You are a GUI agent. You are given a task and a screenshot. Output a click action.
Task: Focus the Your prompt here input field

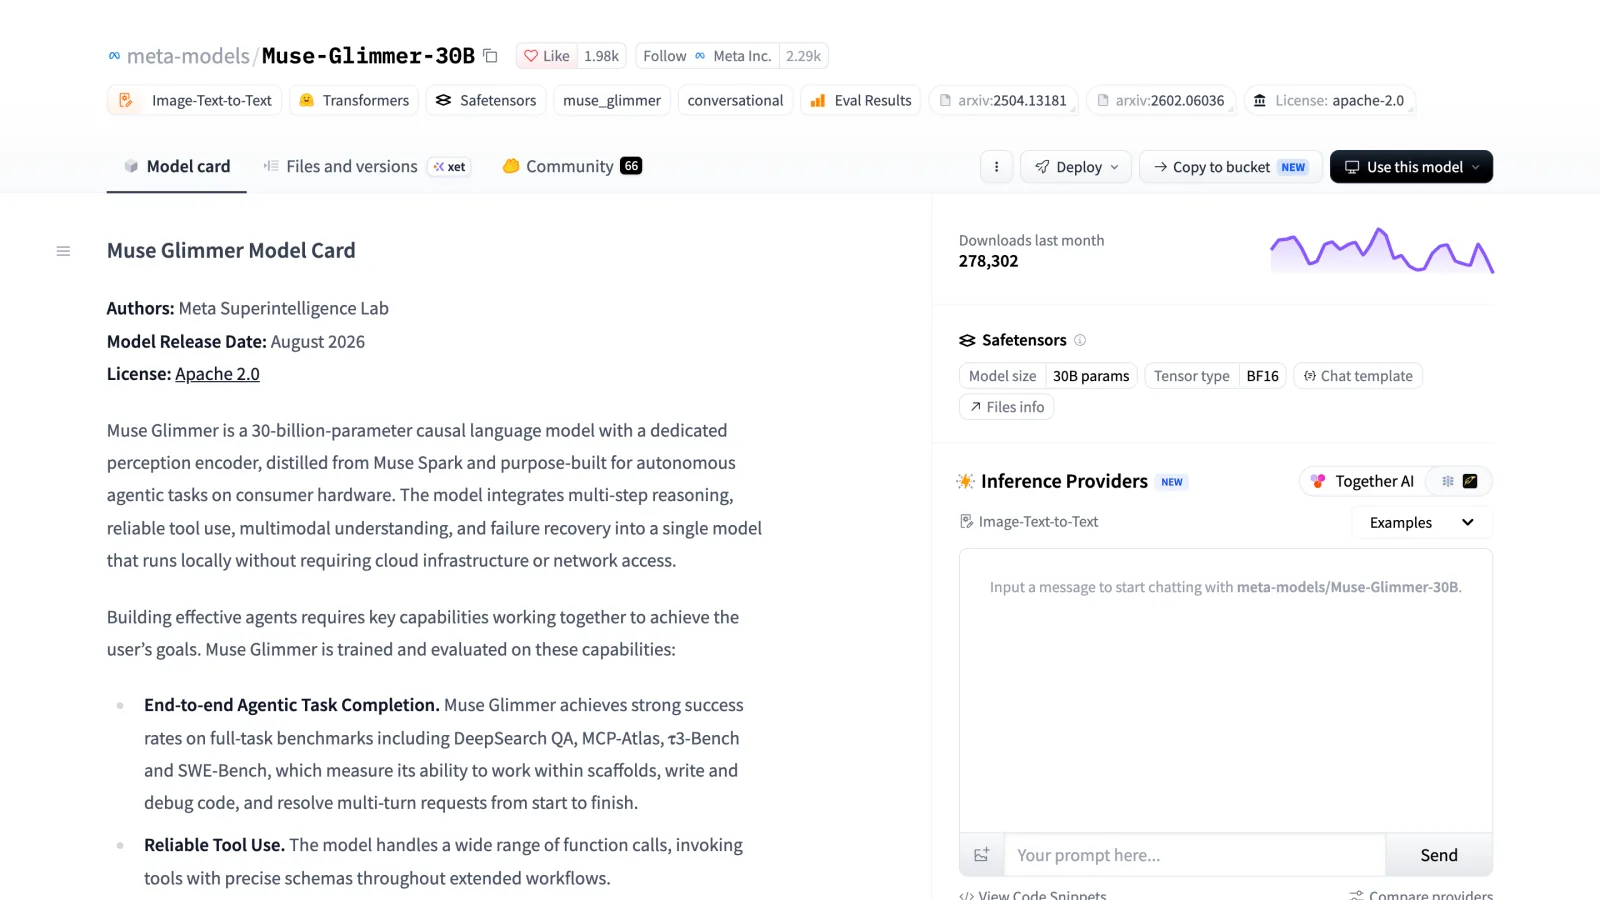(x=1195, y=855)
